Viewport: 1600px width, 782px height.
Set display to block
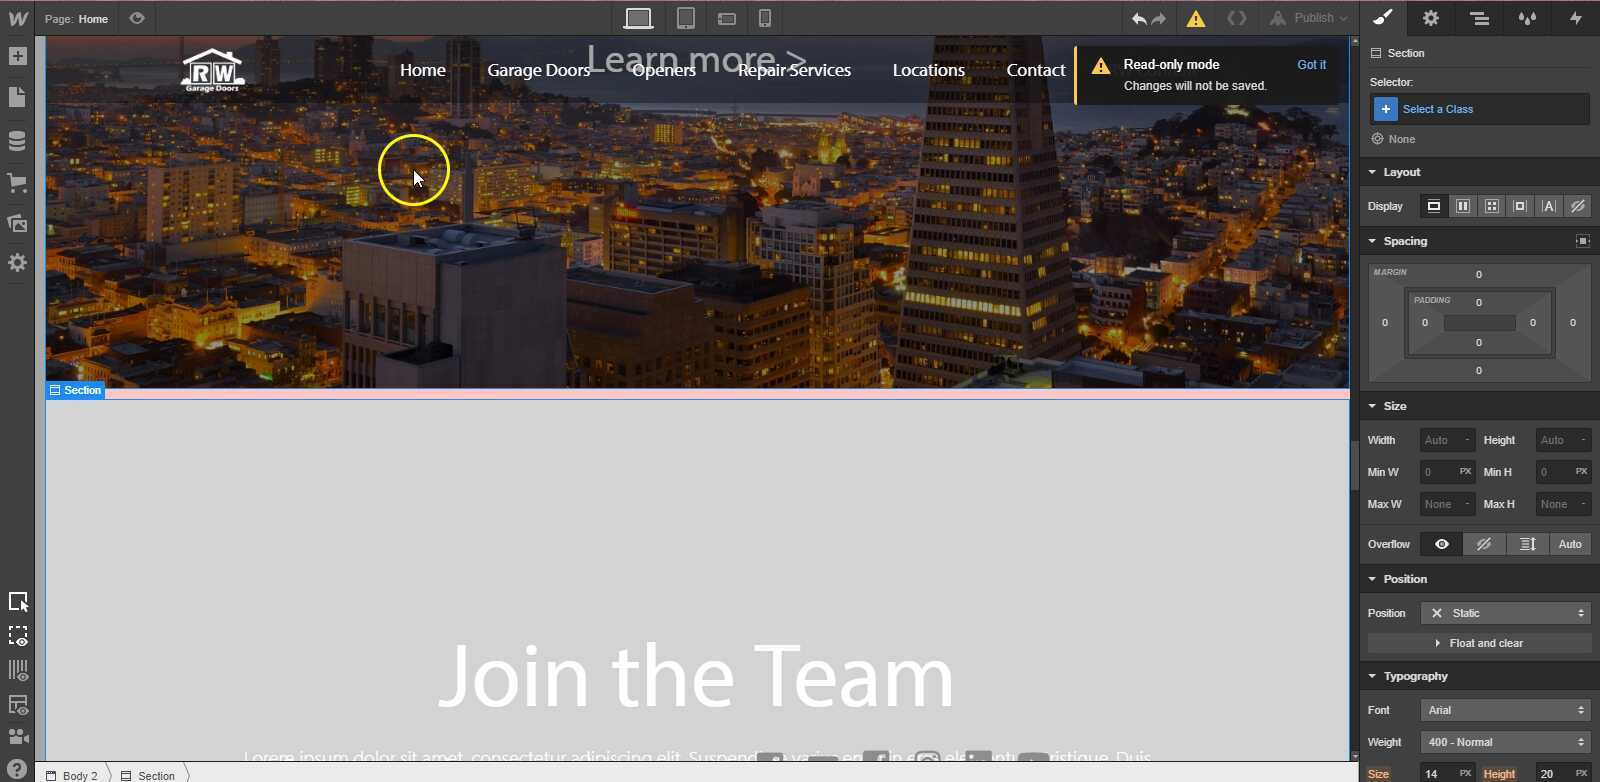(1434, 206)
